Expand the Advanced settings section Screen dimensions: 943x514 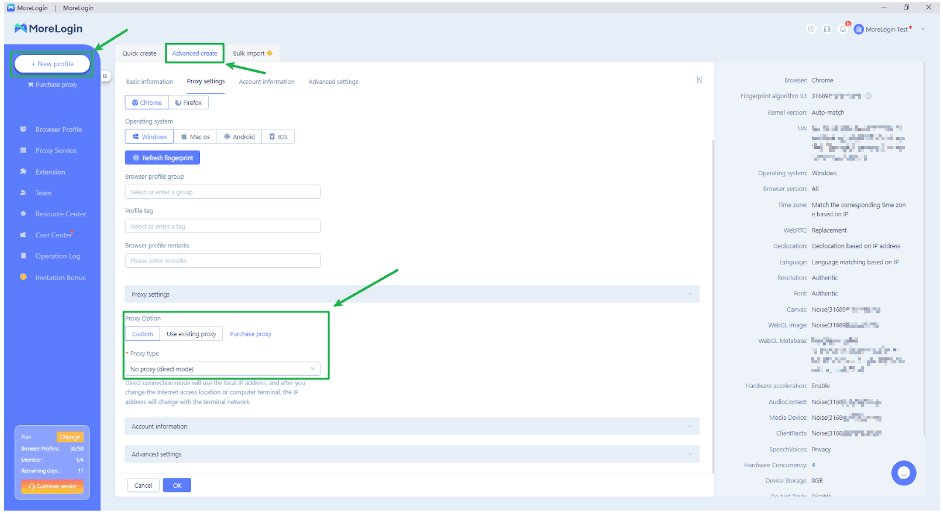pos(412,454)
